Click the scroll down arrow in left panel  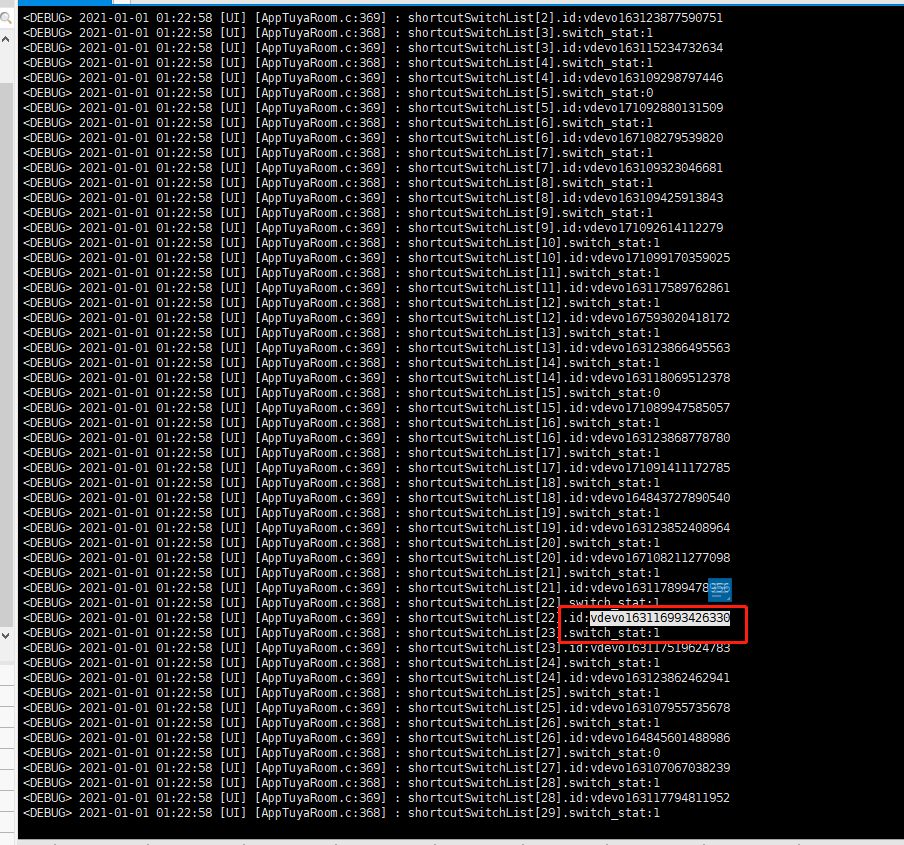[6, 636]
